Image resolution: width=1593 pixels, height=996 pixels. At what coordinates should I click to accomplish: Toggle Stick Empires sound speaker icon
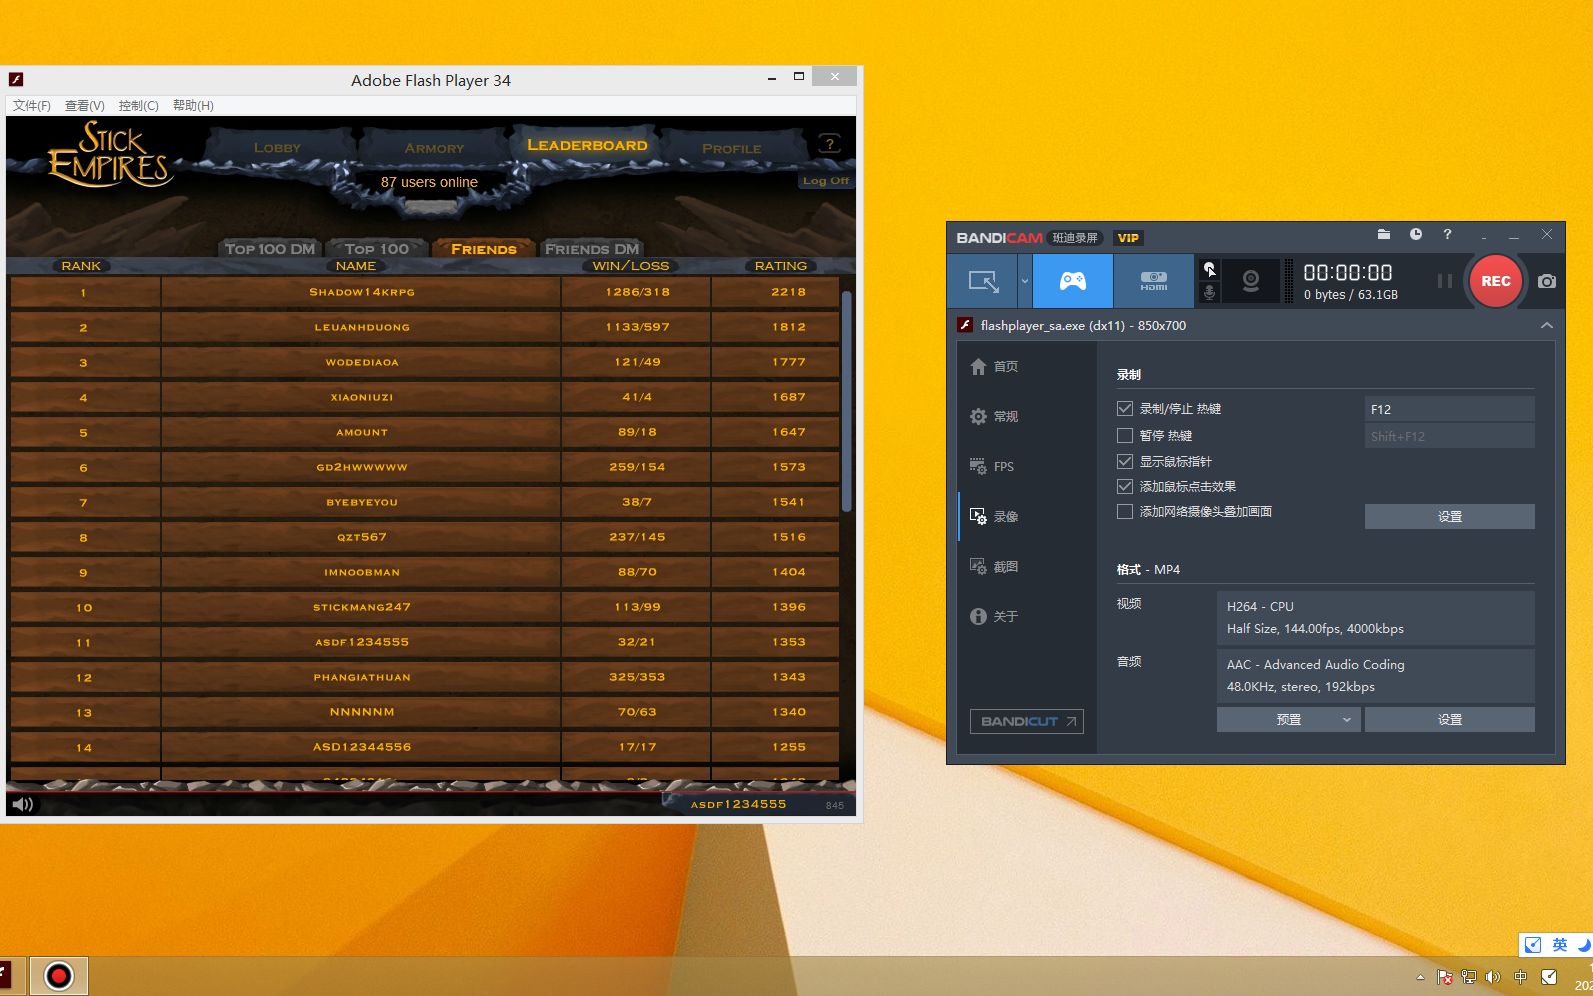pyautogui.click(x=22, y=804)
